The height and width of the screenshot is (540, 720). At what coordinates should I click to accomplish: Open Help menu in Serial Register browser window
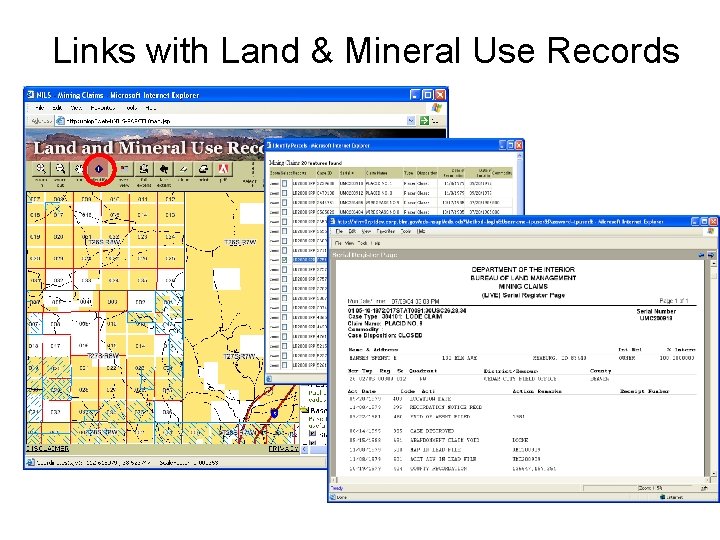point(421,231)
